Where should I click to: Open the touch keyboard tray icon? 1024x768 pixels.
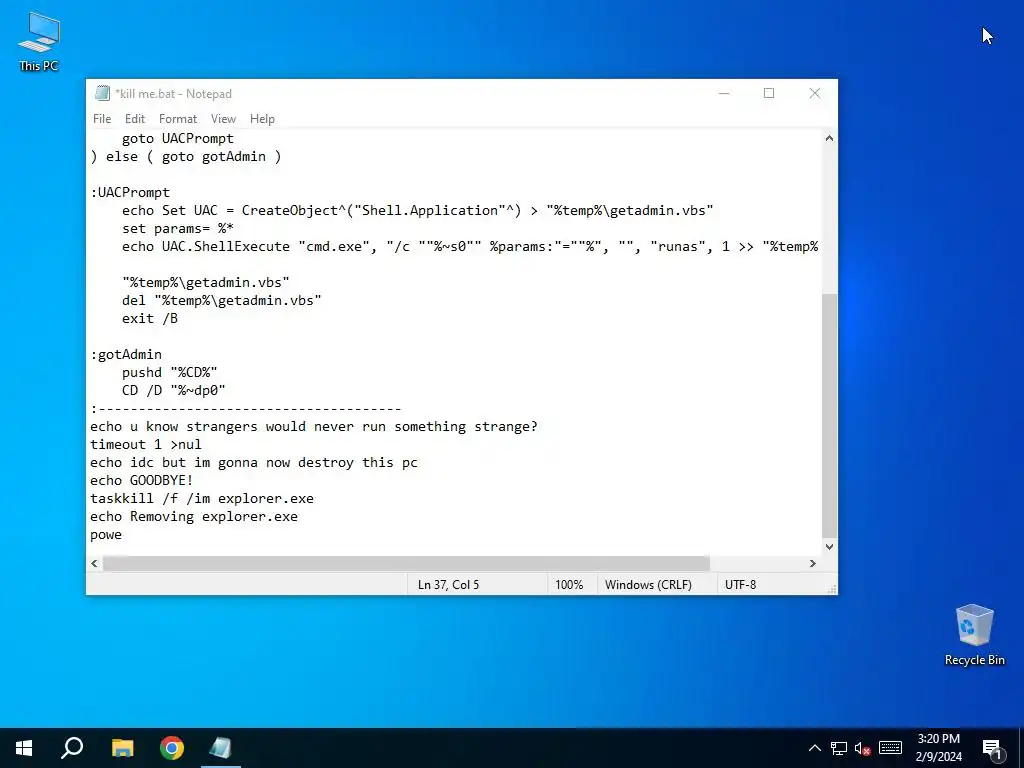[890, 748]
